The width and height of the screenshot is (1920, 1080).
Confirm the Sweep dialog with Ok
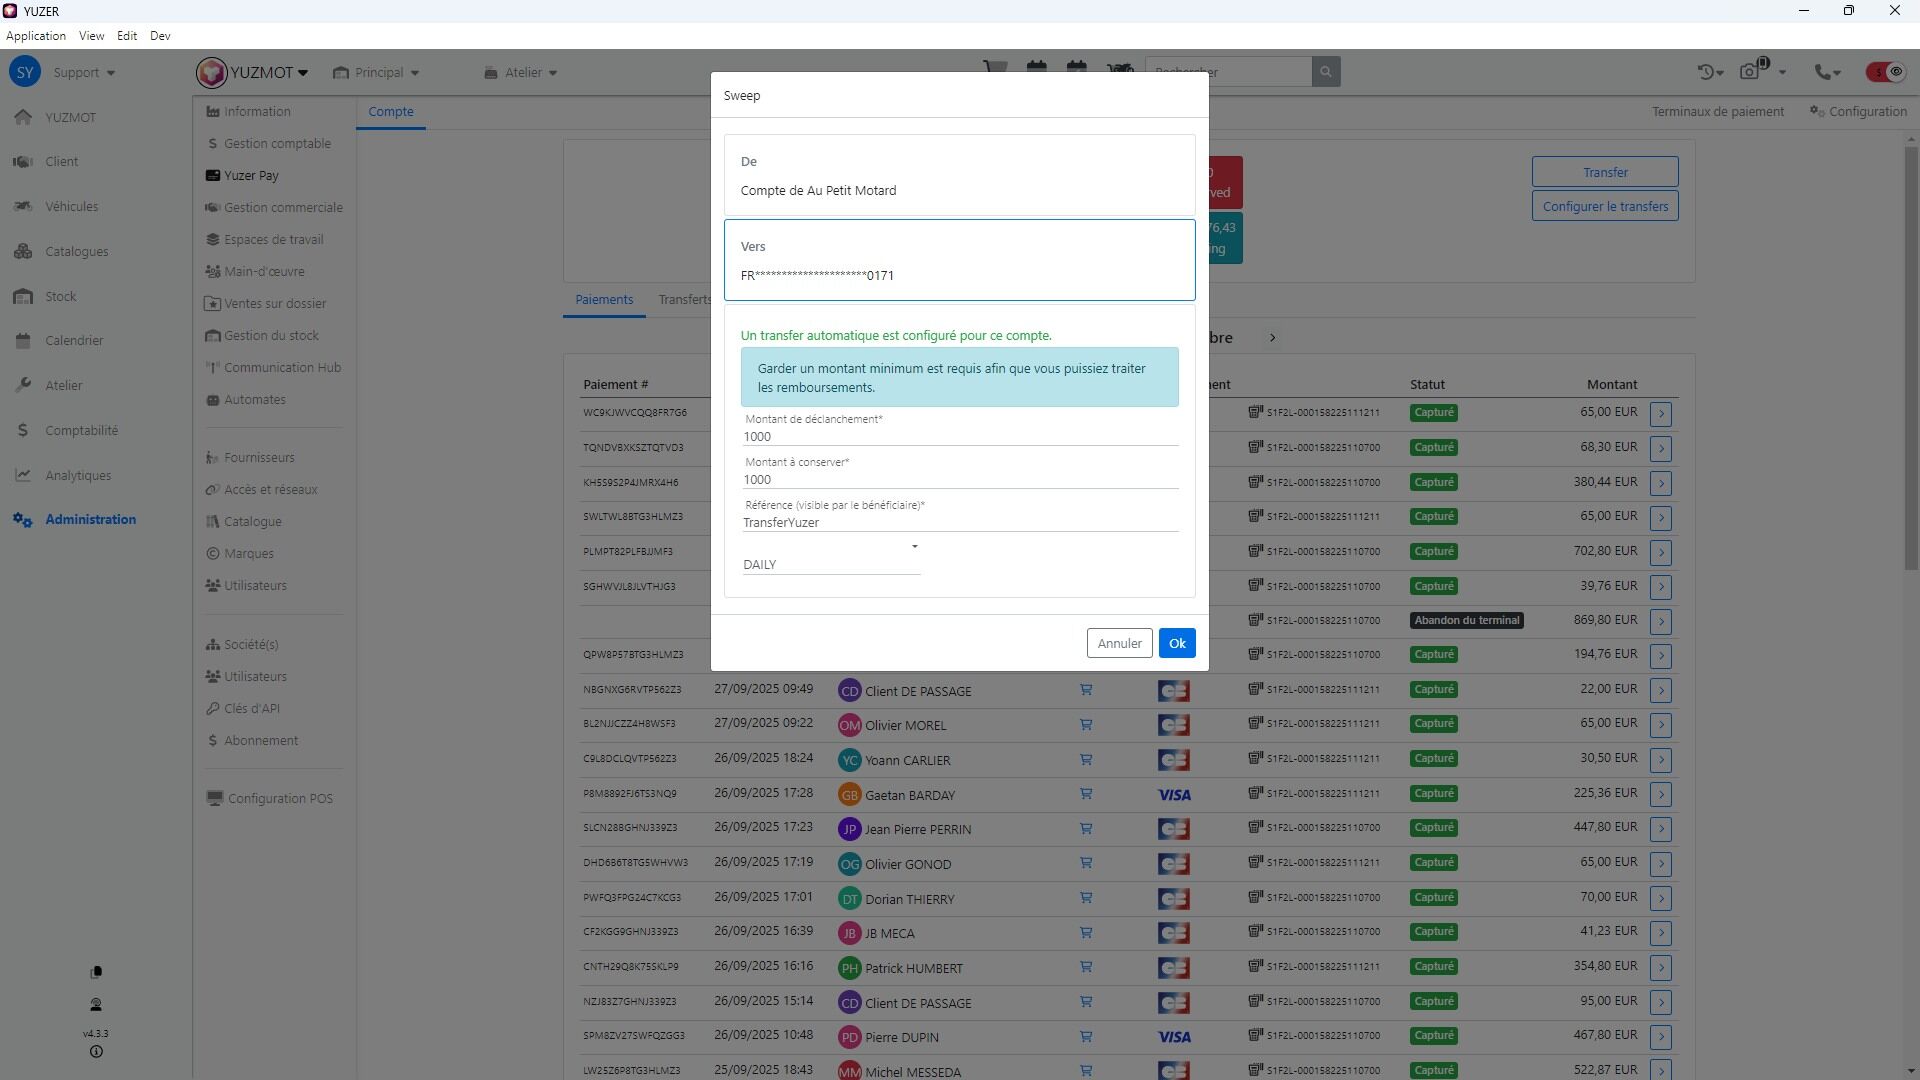point(1176,644)
